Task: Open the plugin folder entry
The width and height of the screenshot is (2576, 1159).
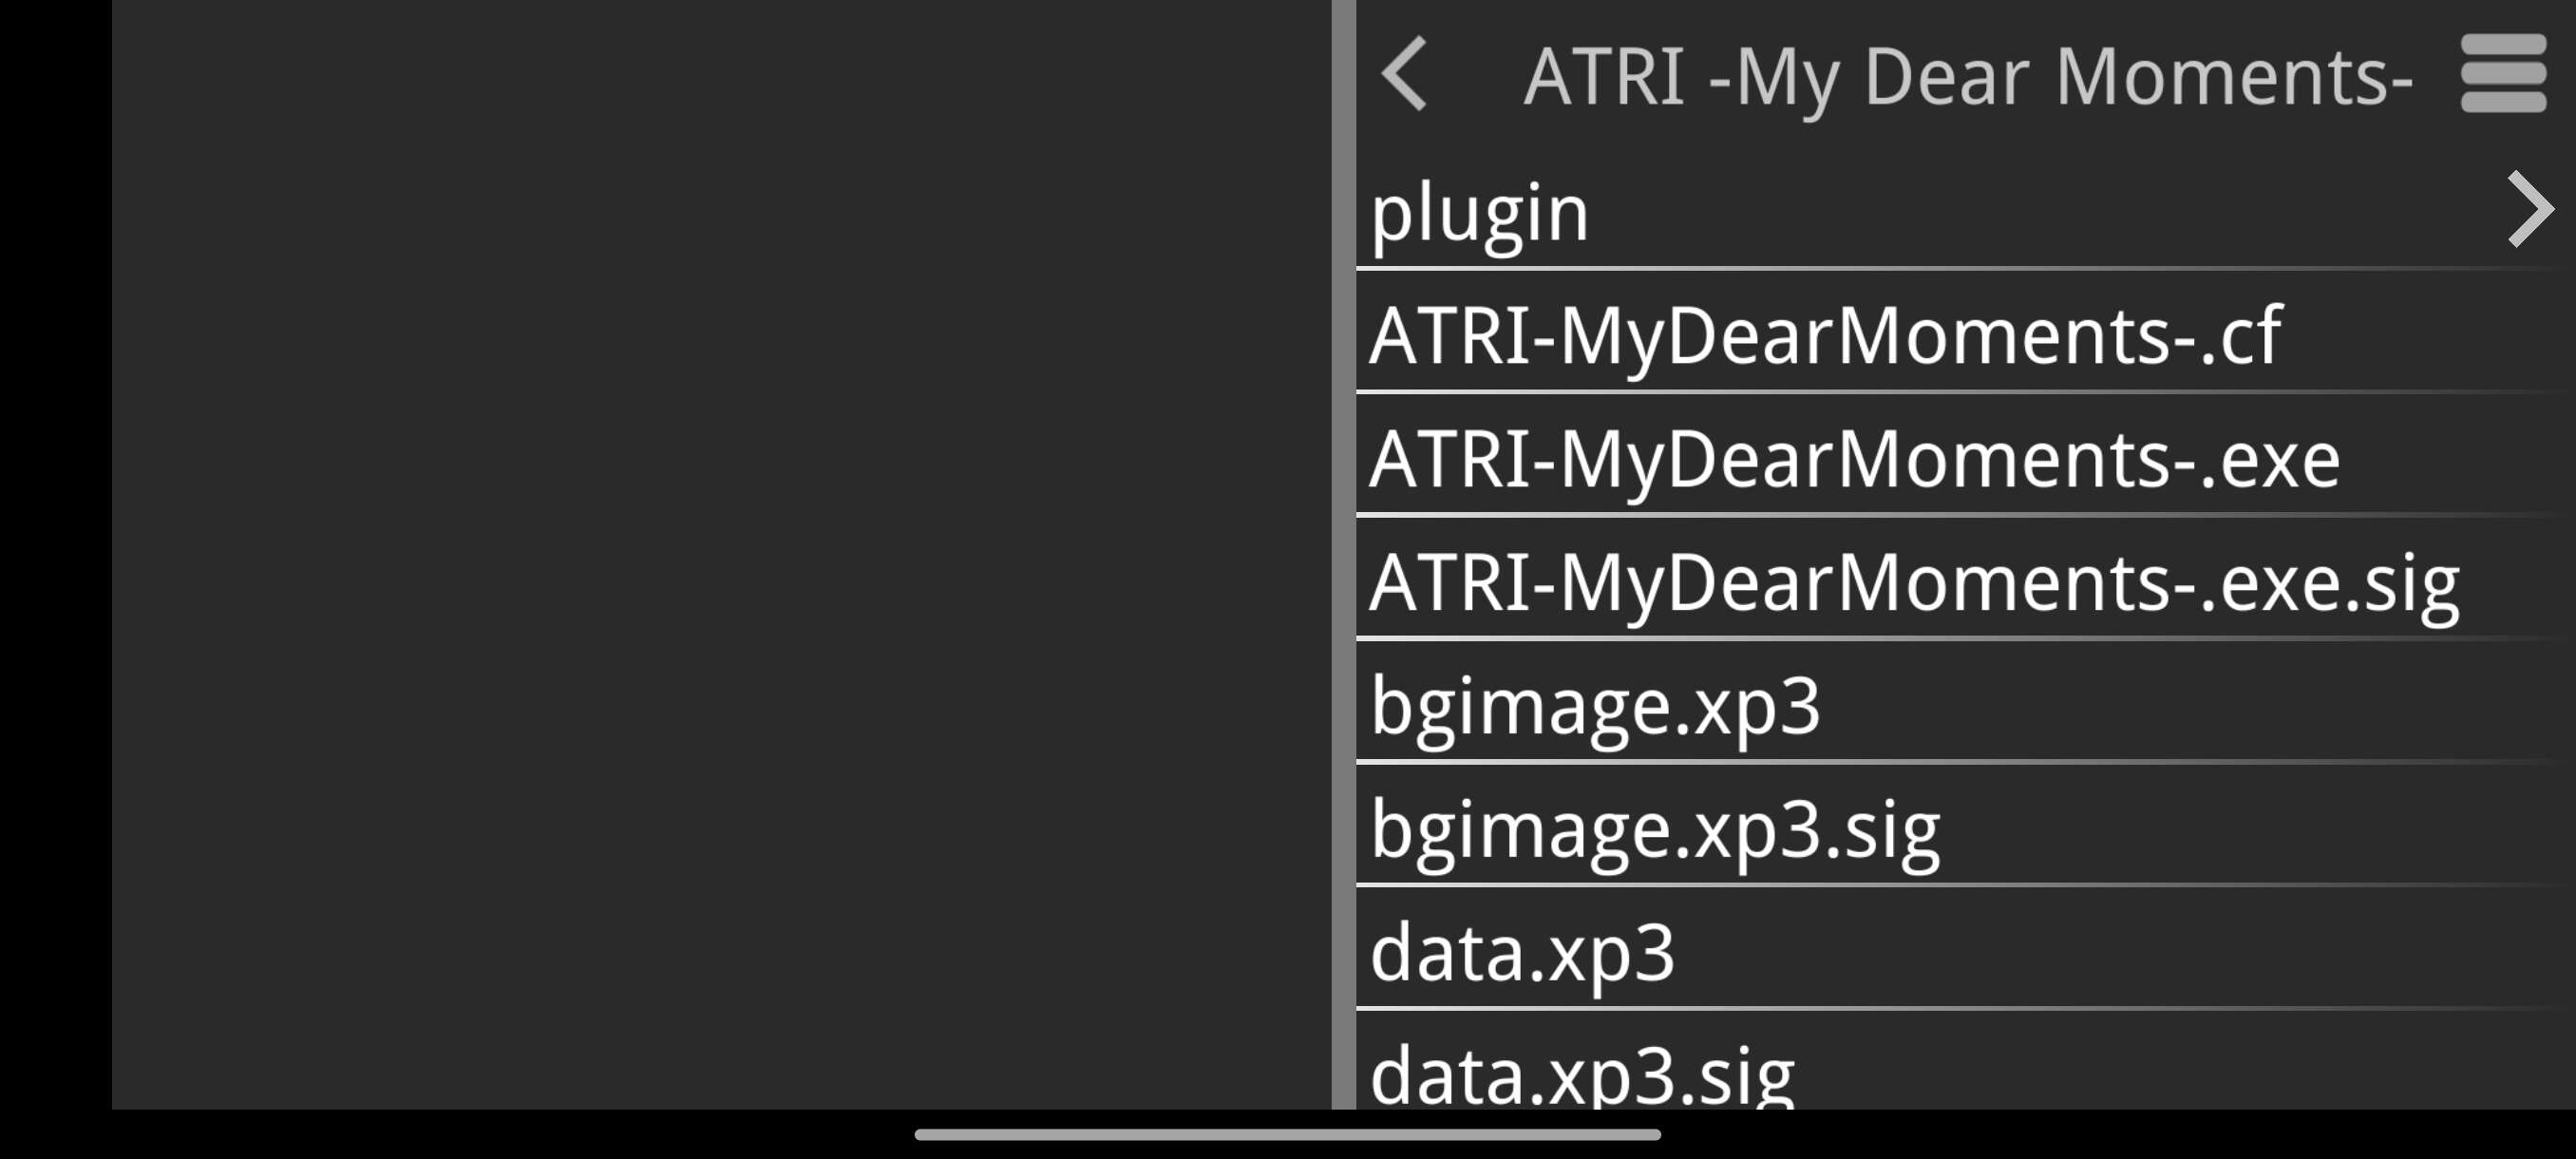Action: click(x=1966, y=210)
